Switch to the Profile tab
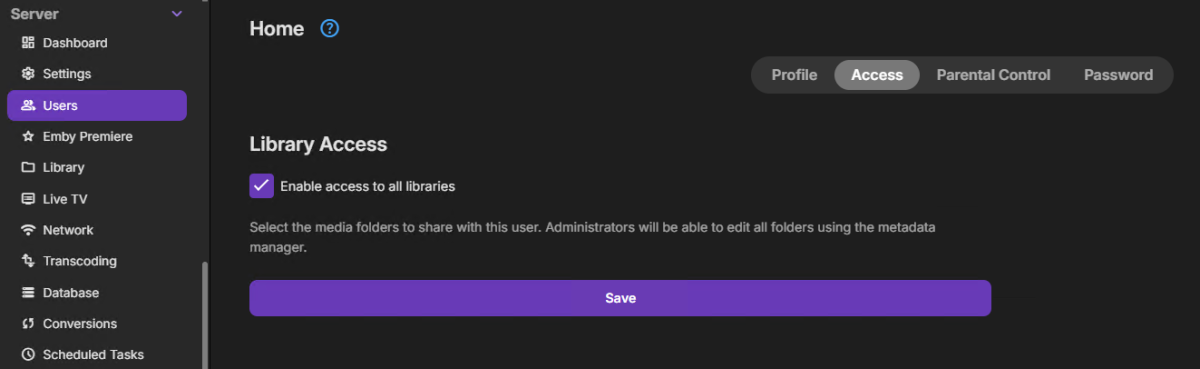This screenshot has height=369, width=1200. click(794, 75)
